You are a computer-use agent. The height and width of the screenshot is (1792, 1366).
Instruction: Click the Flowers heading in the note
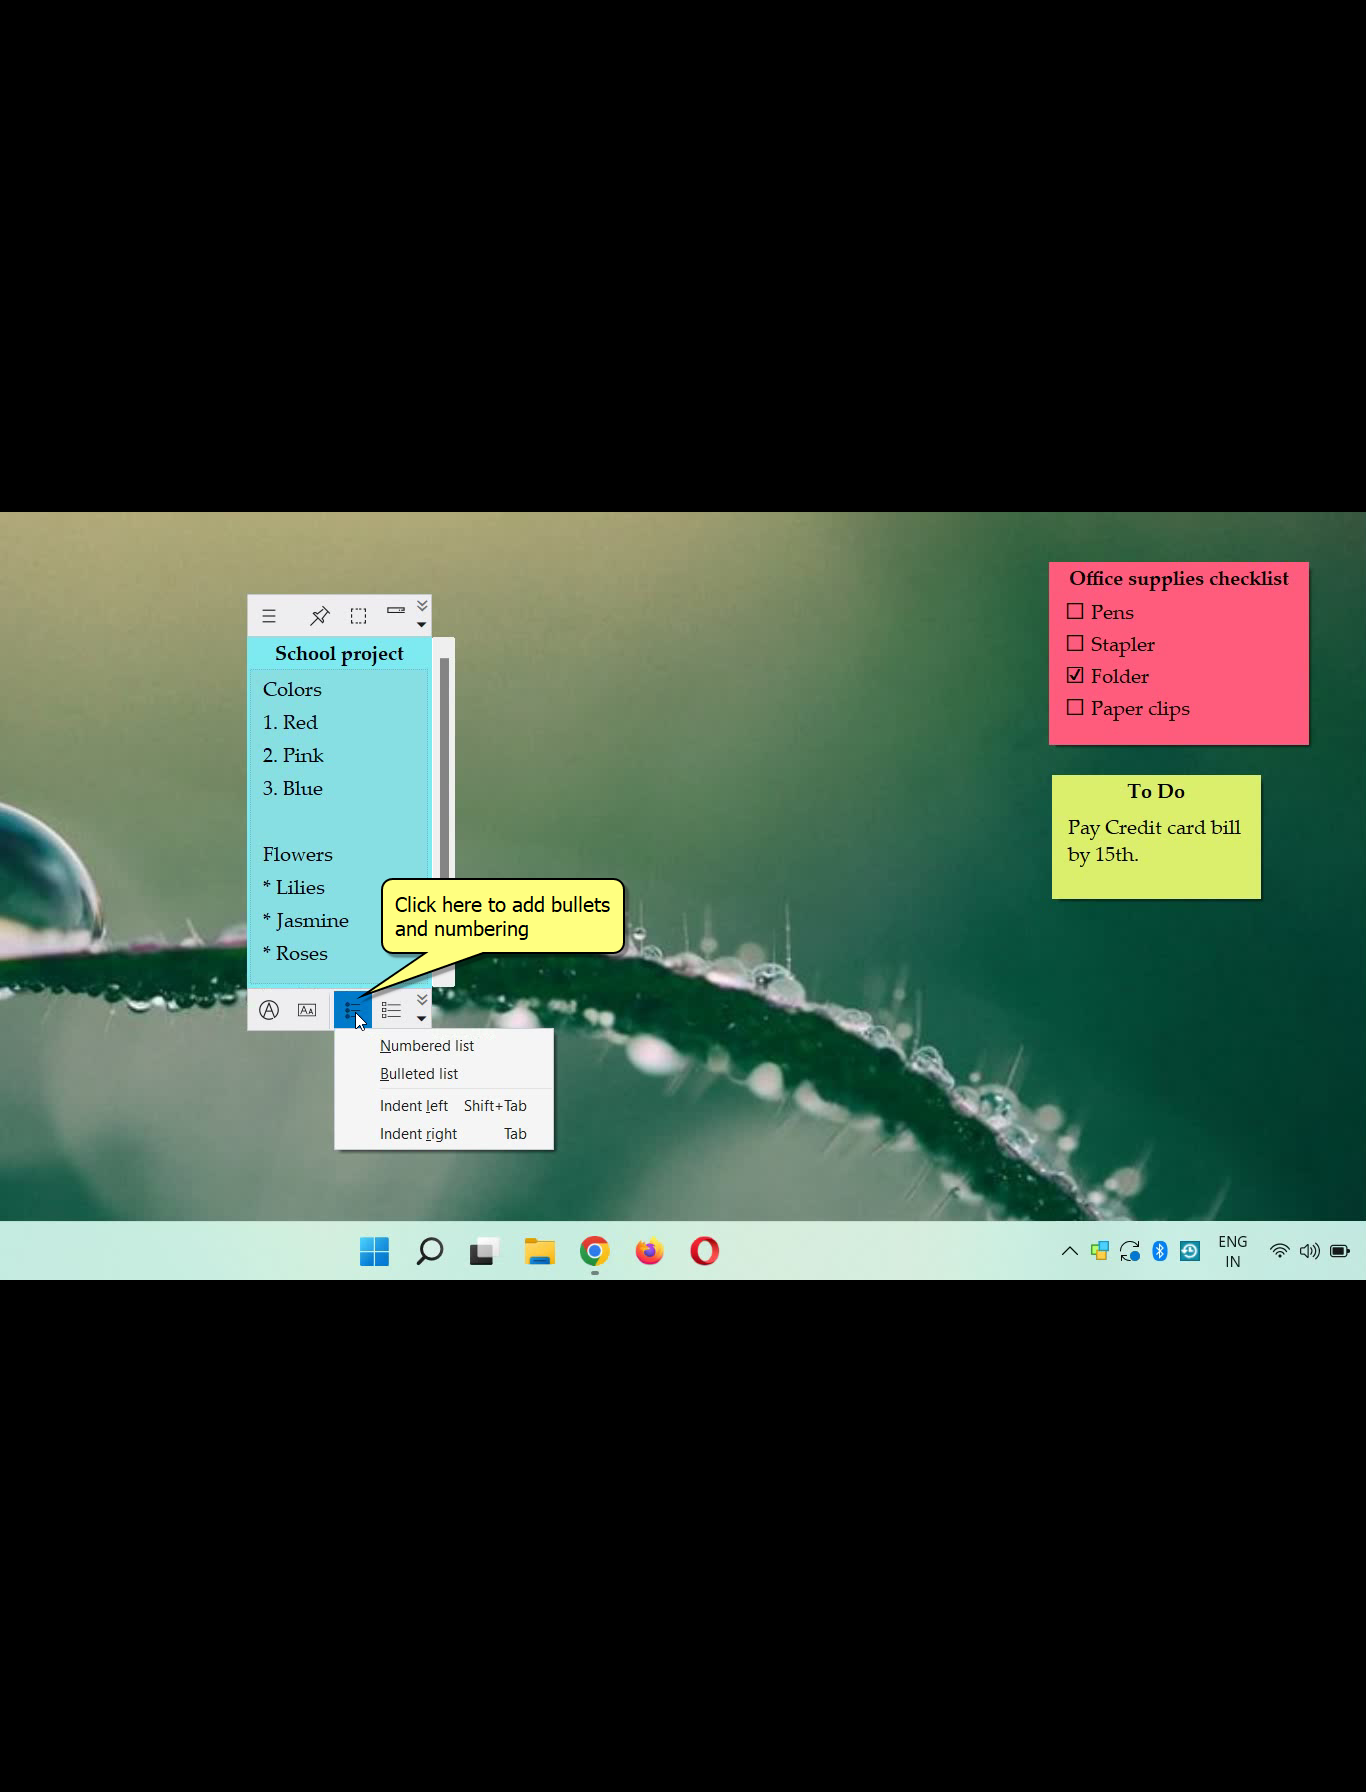[298, 854]
